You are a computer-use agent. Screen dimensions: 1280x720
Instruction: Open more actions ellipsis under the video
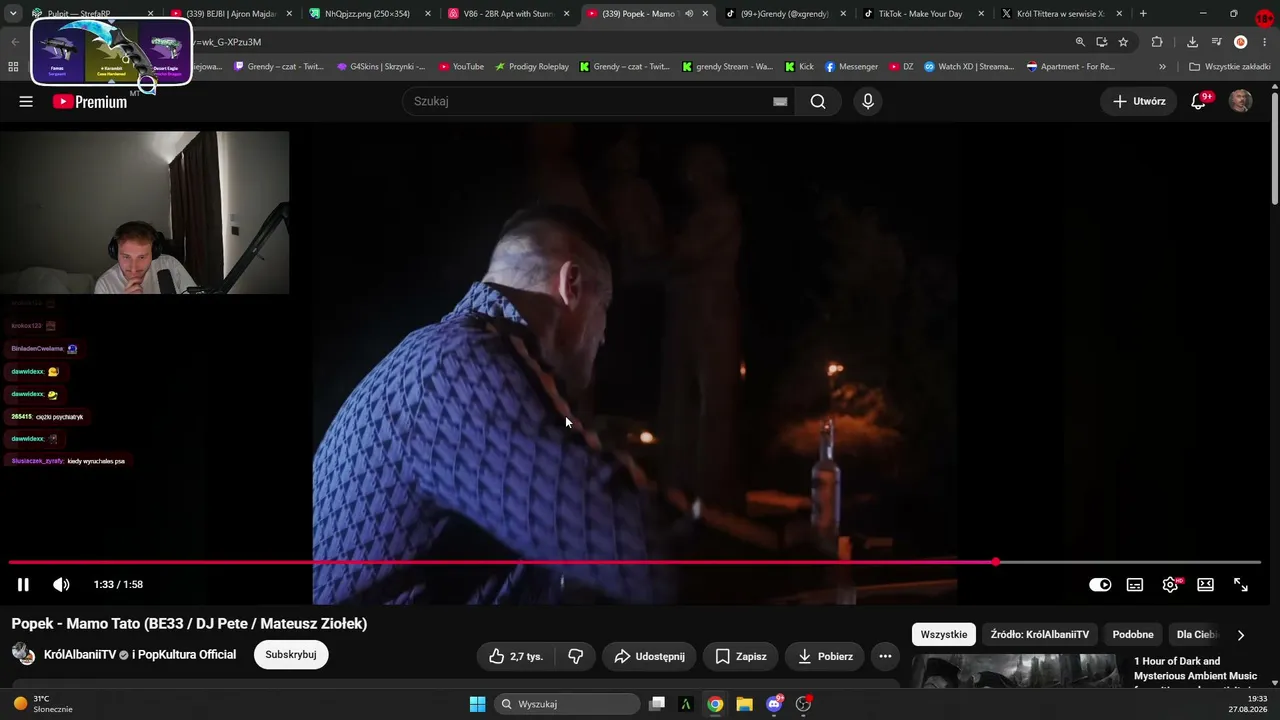[x=885, y=656]
